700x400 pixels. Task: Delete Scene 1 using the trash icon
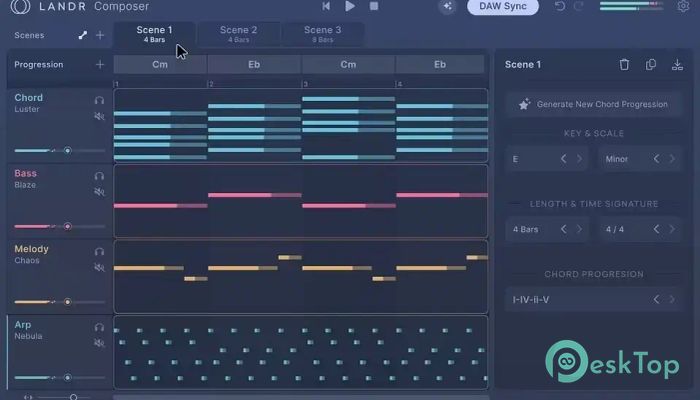click(x=625, y=65)
